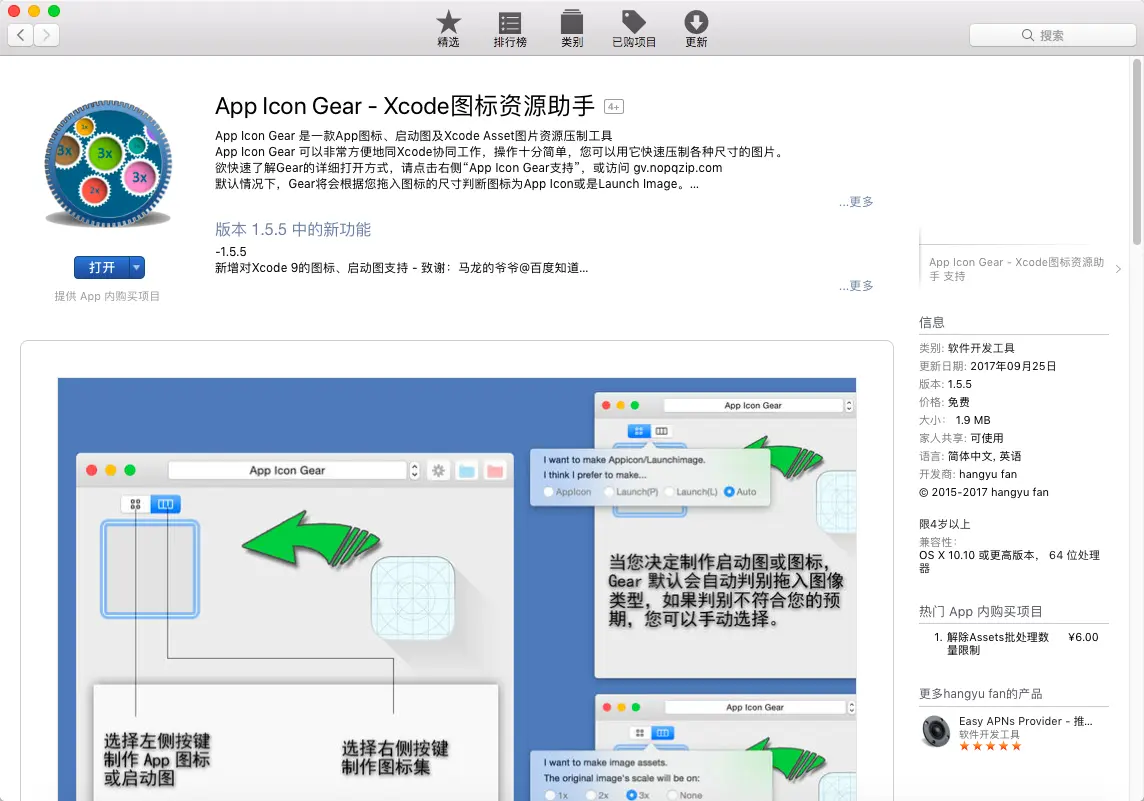This screenshot has width=1144, height=801.
Task: Focus the 搜索 search field
Action: [x=1052, y=35]
